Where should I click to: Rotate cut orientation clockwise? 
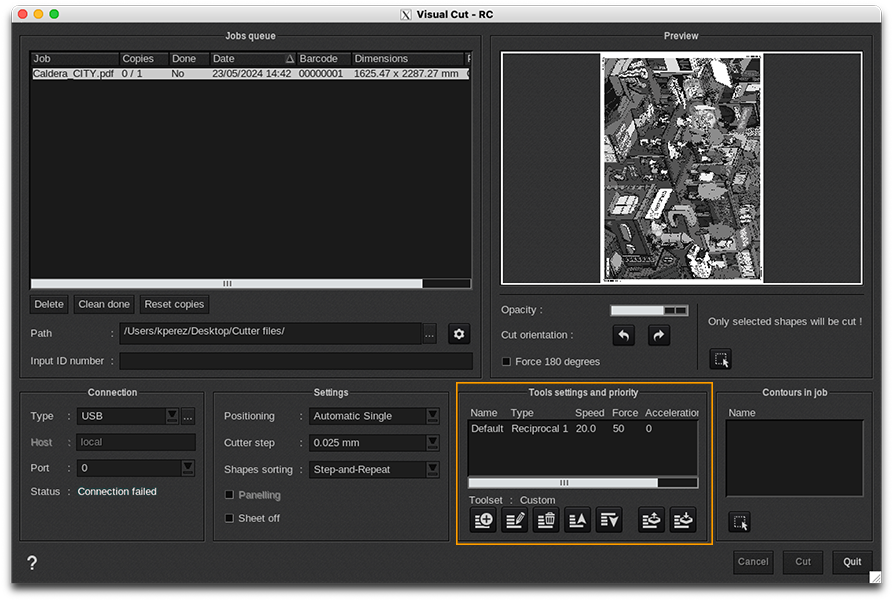(x=659, y=336)
